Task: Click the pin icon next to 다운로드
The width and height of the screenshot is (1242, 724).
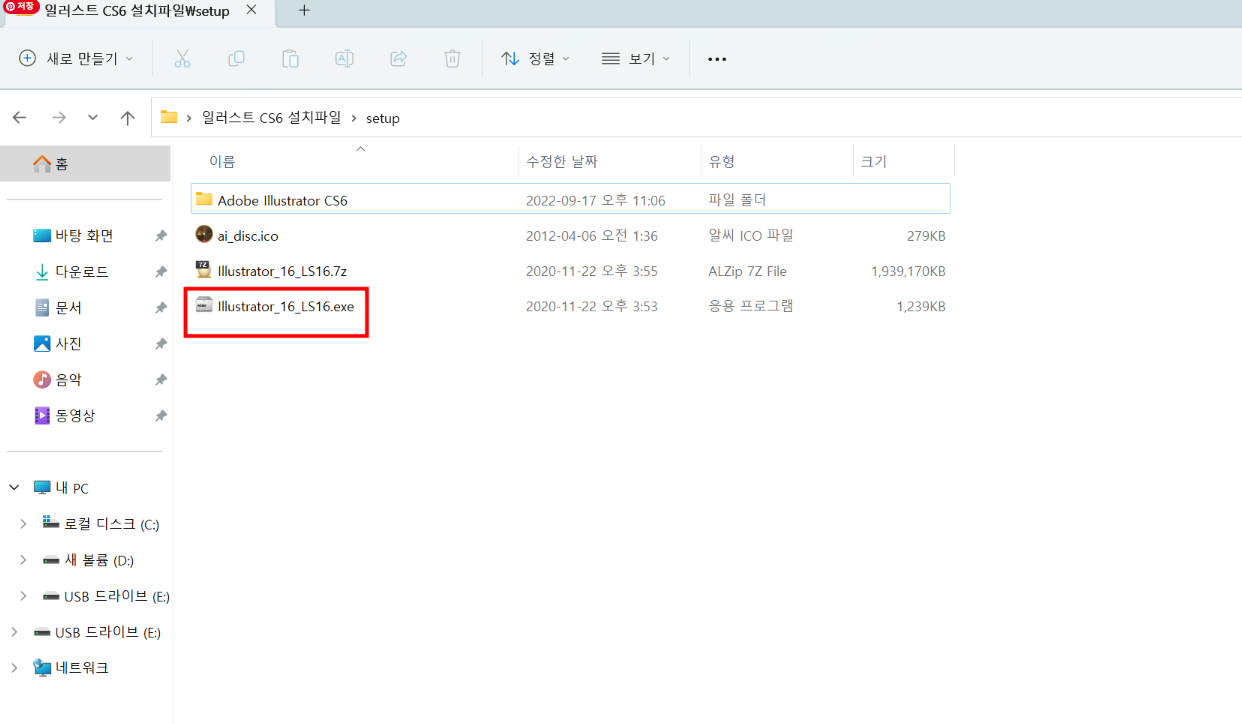Action: [160, 272]
